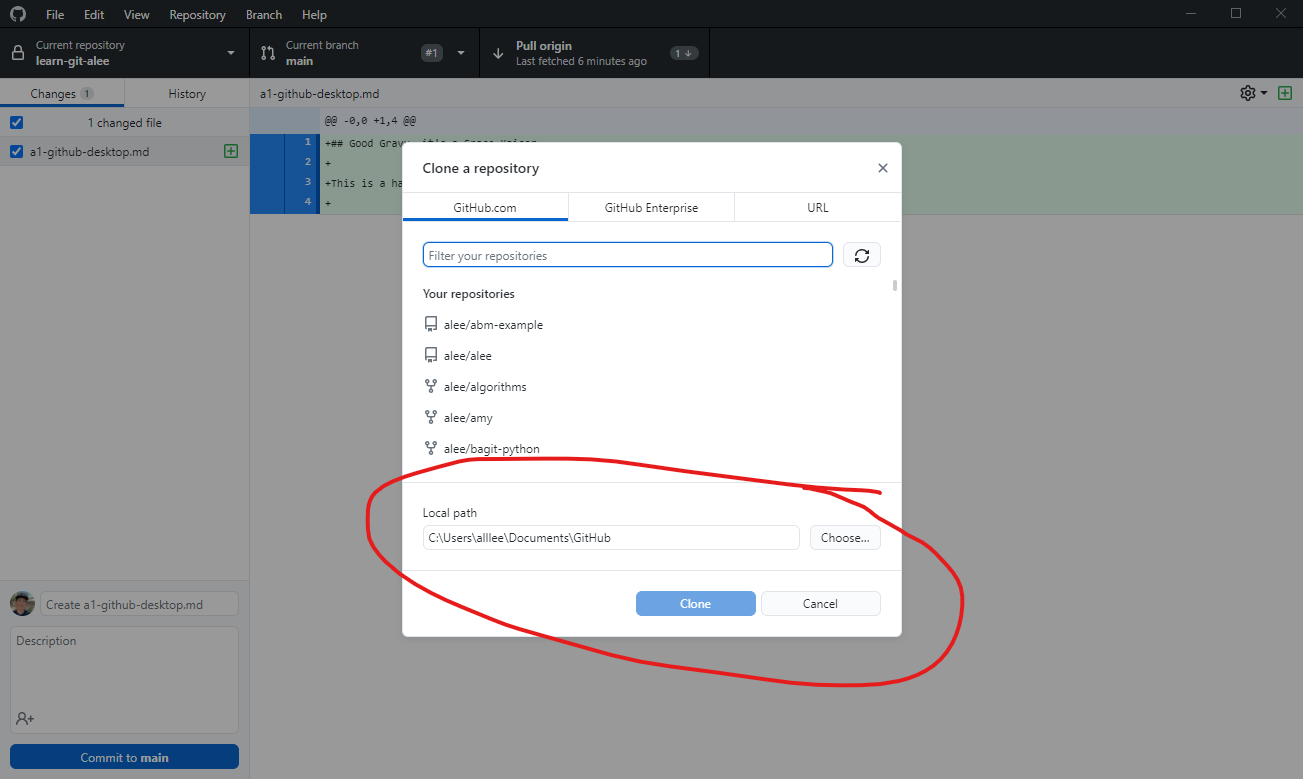Screen dimensions: 1303x779
Task: Select the Changes tab
Action: coord(62,93)
